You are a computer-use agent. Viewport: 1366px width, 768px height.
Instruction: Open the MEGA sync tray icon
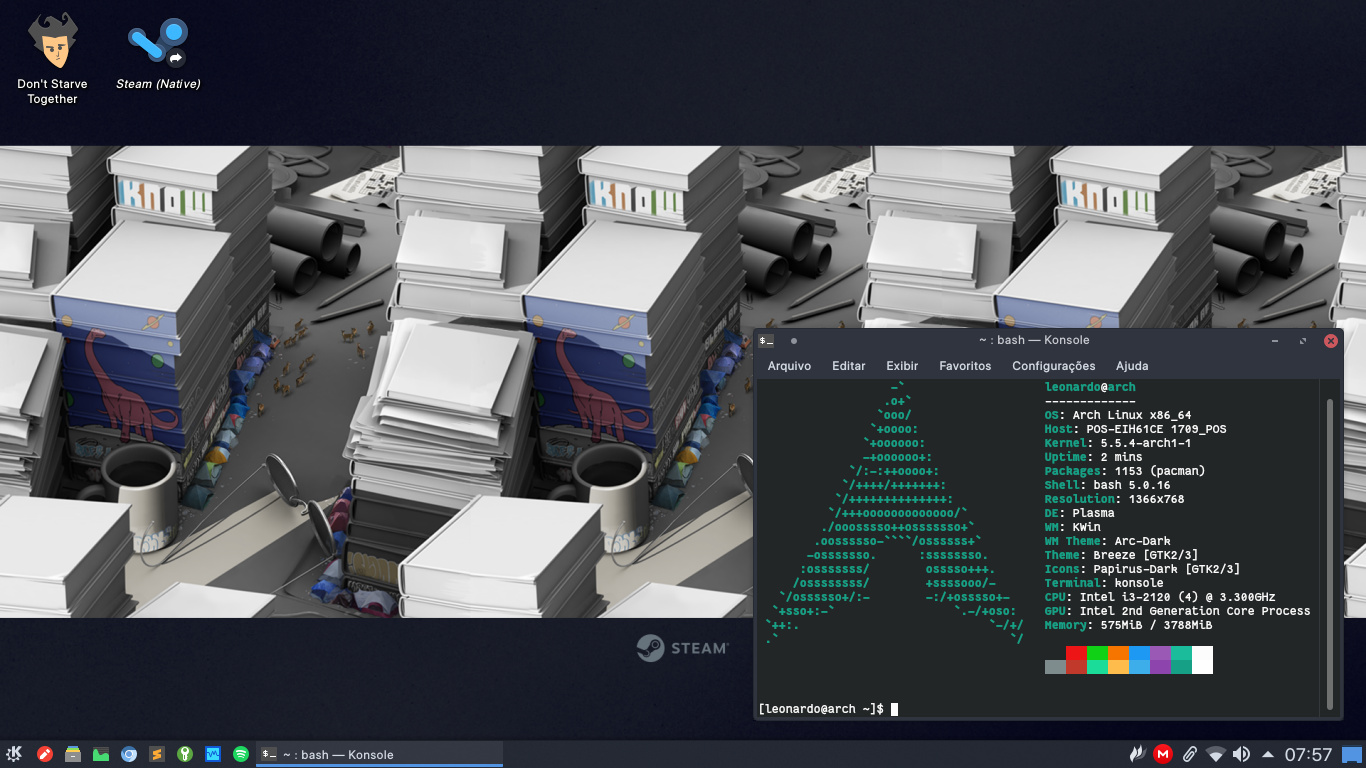click(1163, 754)
